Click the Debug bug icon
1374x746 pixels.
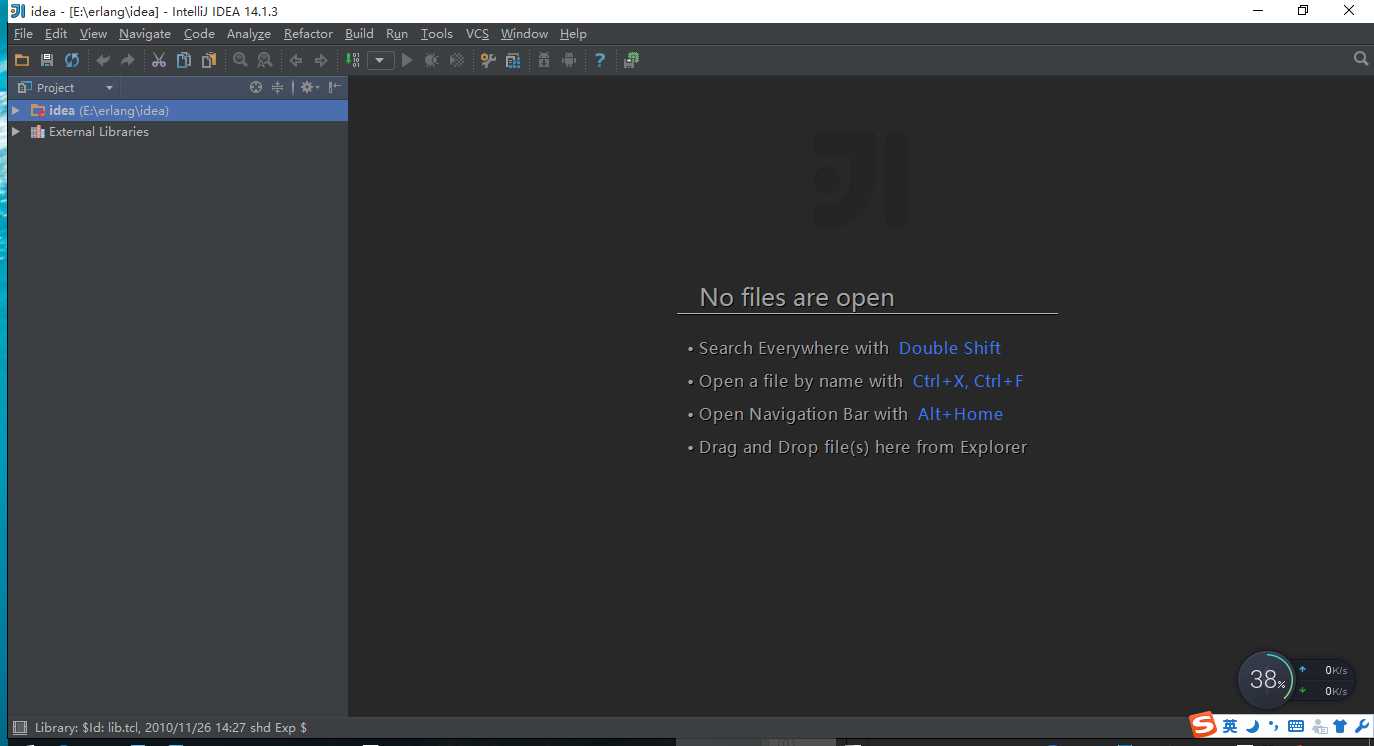(432, 60)
